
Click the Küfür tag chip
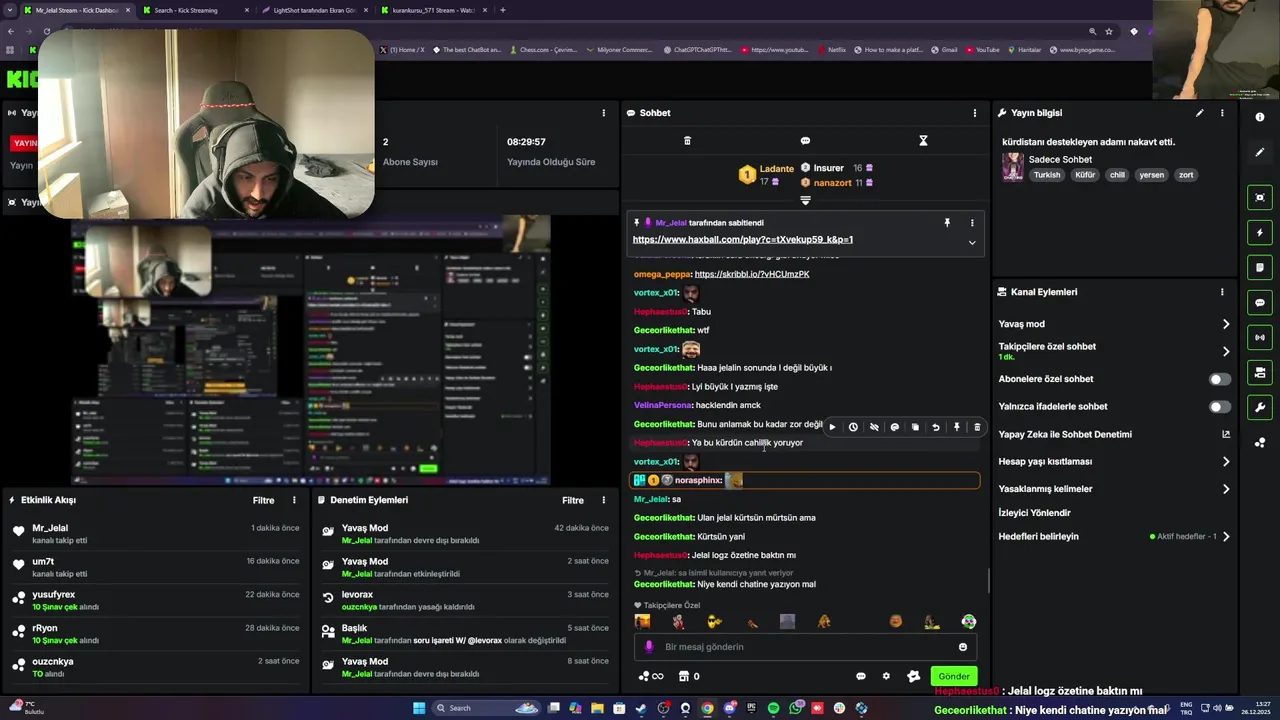point(1085,175)
